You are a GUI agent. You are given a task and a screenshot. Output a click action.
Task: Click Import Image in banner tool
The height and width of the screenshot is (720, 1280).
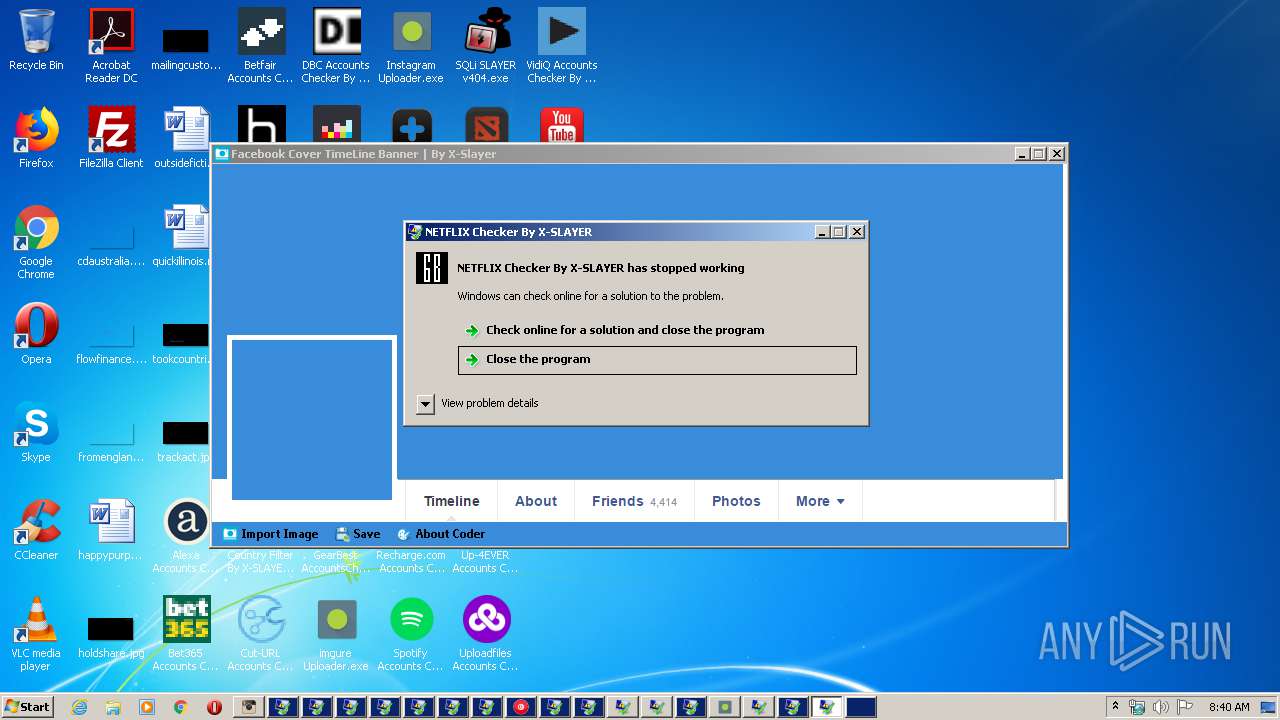270,534
